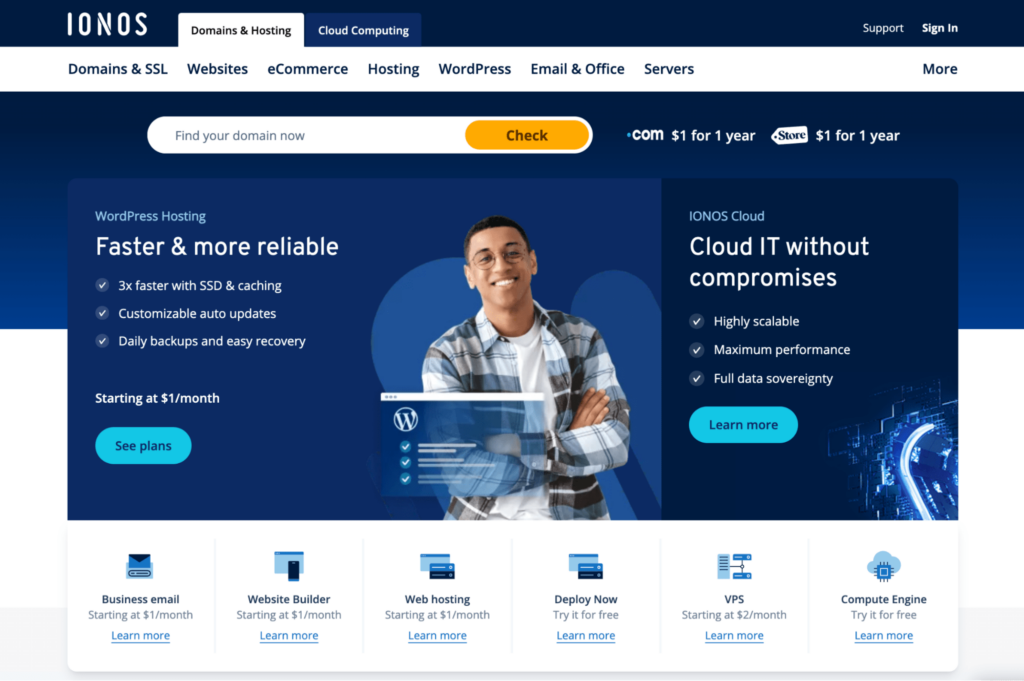Click the WordPress Hosting label
Screen dimensions: 1024x681
pos(150,216)
